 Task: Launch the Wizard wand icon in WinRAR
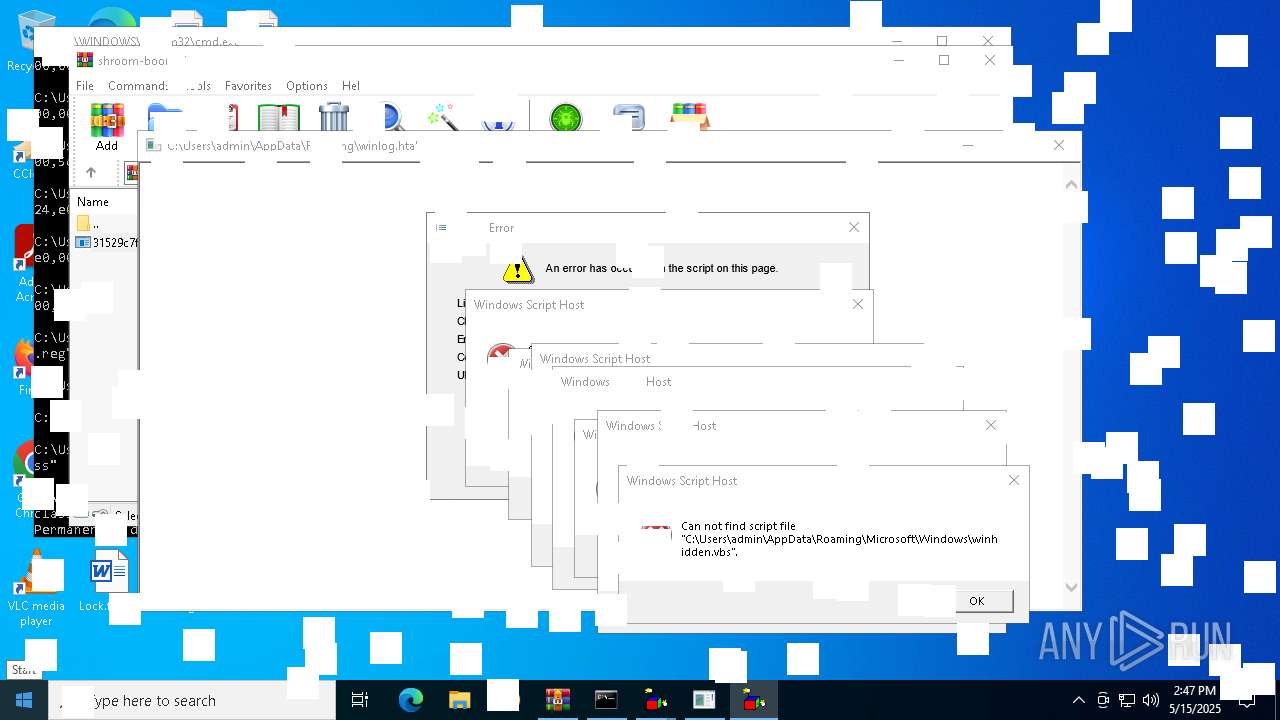coord(442,117)
